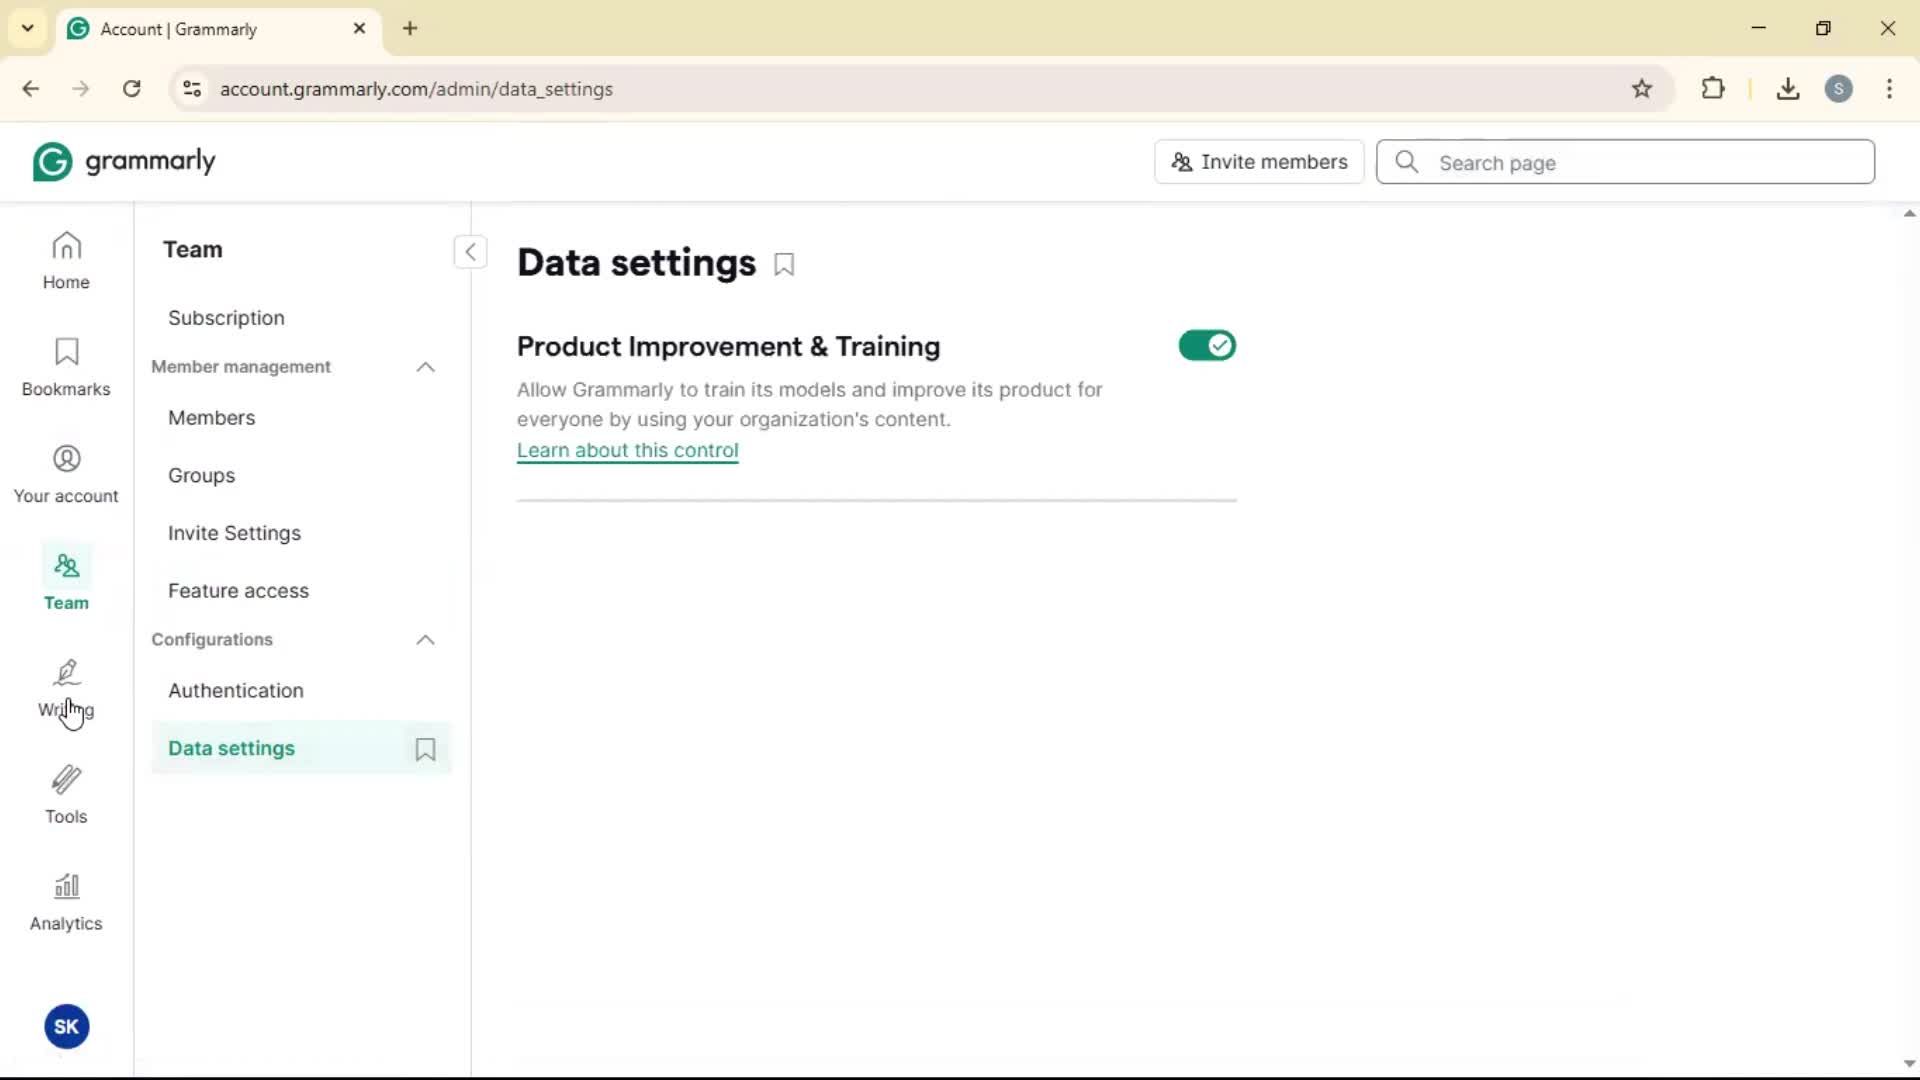Collapse the Team side panel
Screen dimensions: 1920x1080
pyautogui.click(x=470, y=252)
